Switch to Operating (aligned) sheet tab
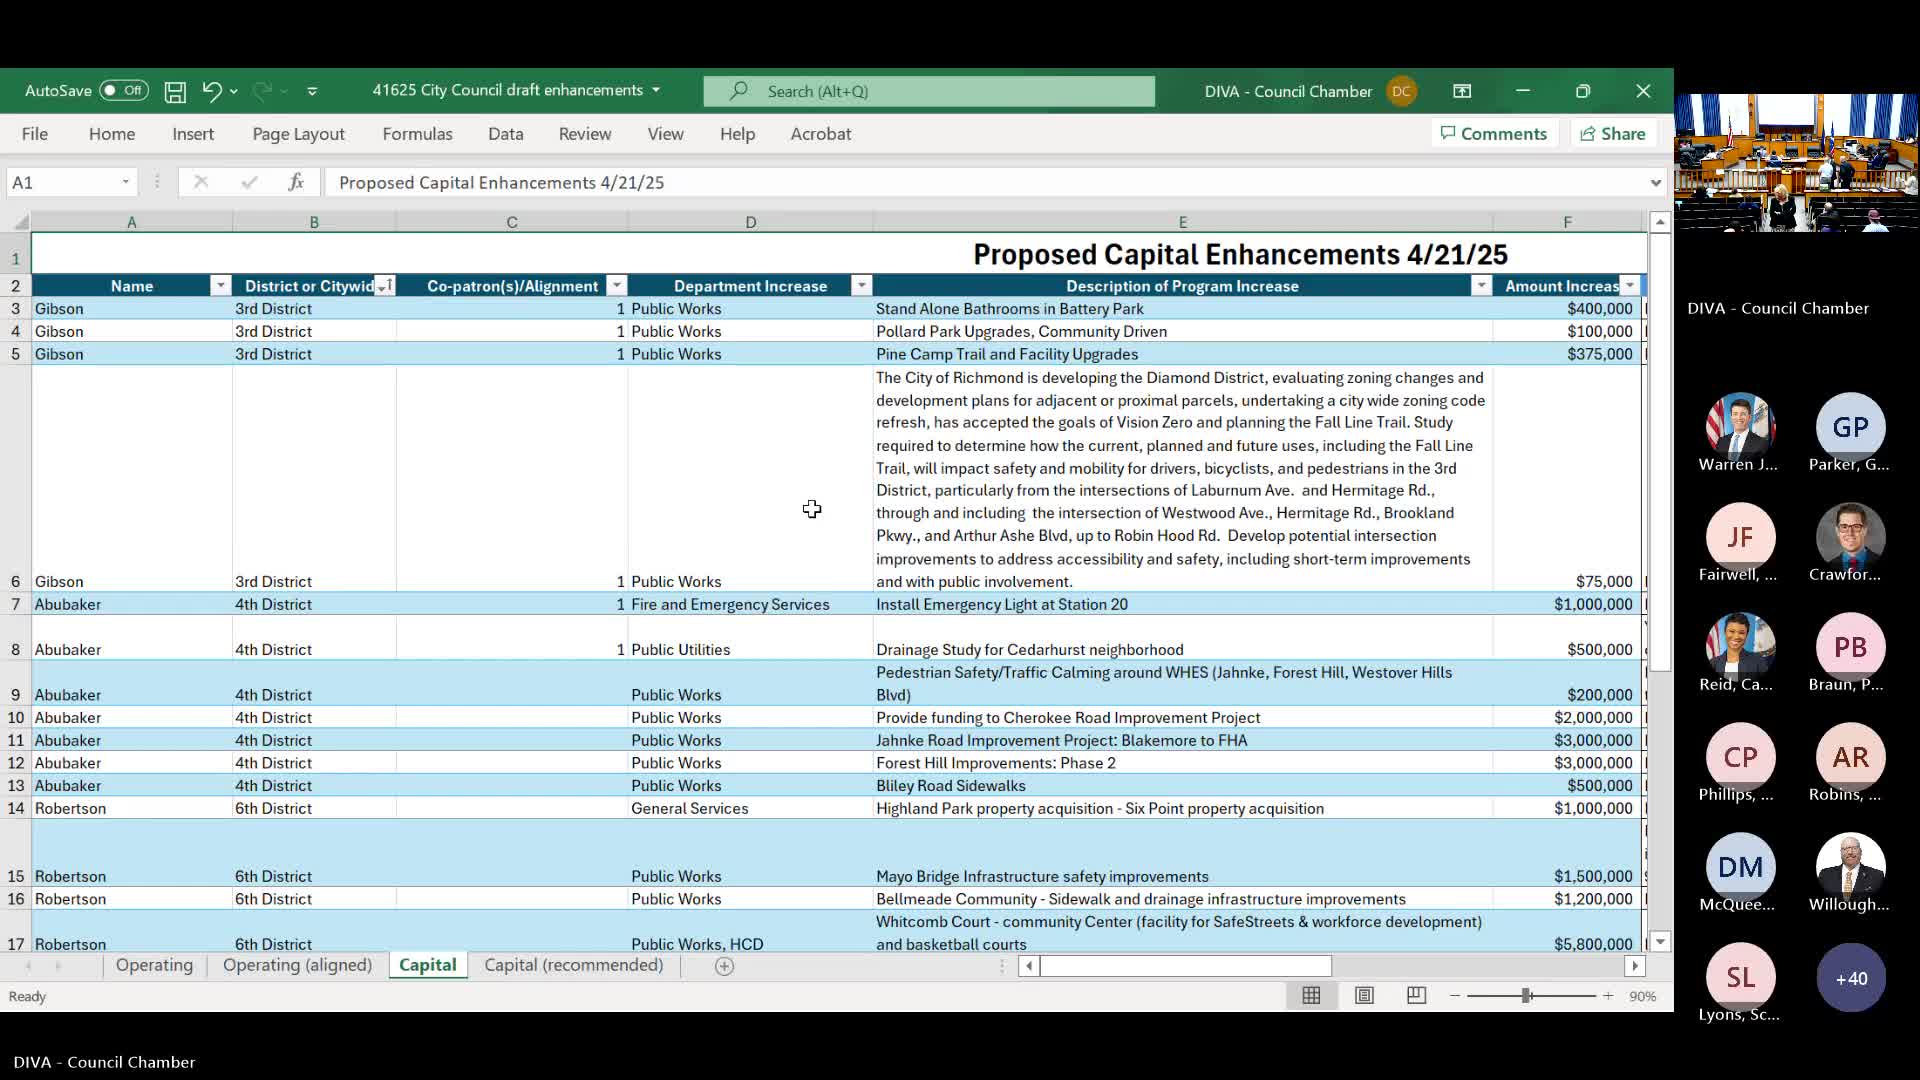Viewport: 1920px width, 1080px height. [297, 965]
